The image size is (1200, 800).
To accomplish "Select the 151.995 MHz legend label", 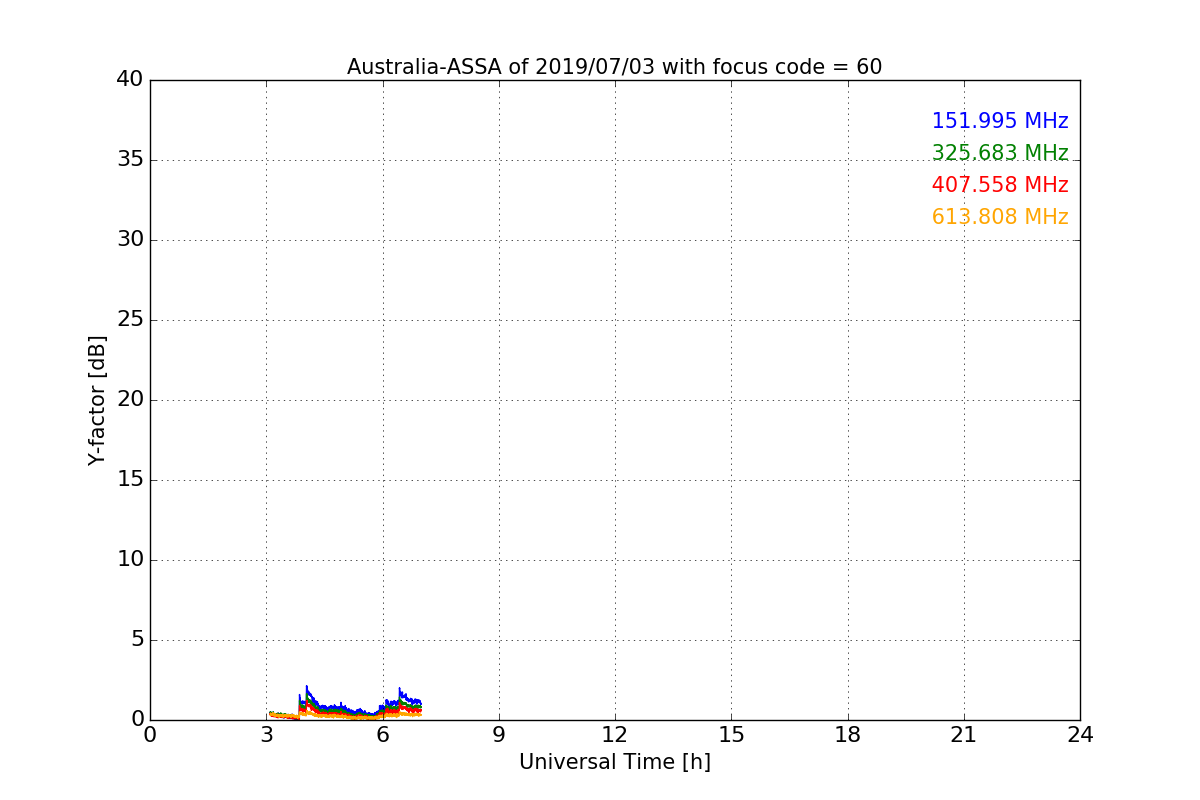I will [1000, 121].
